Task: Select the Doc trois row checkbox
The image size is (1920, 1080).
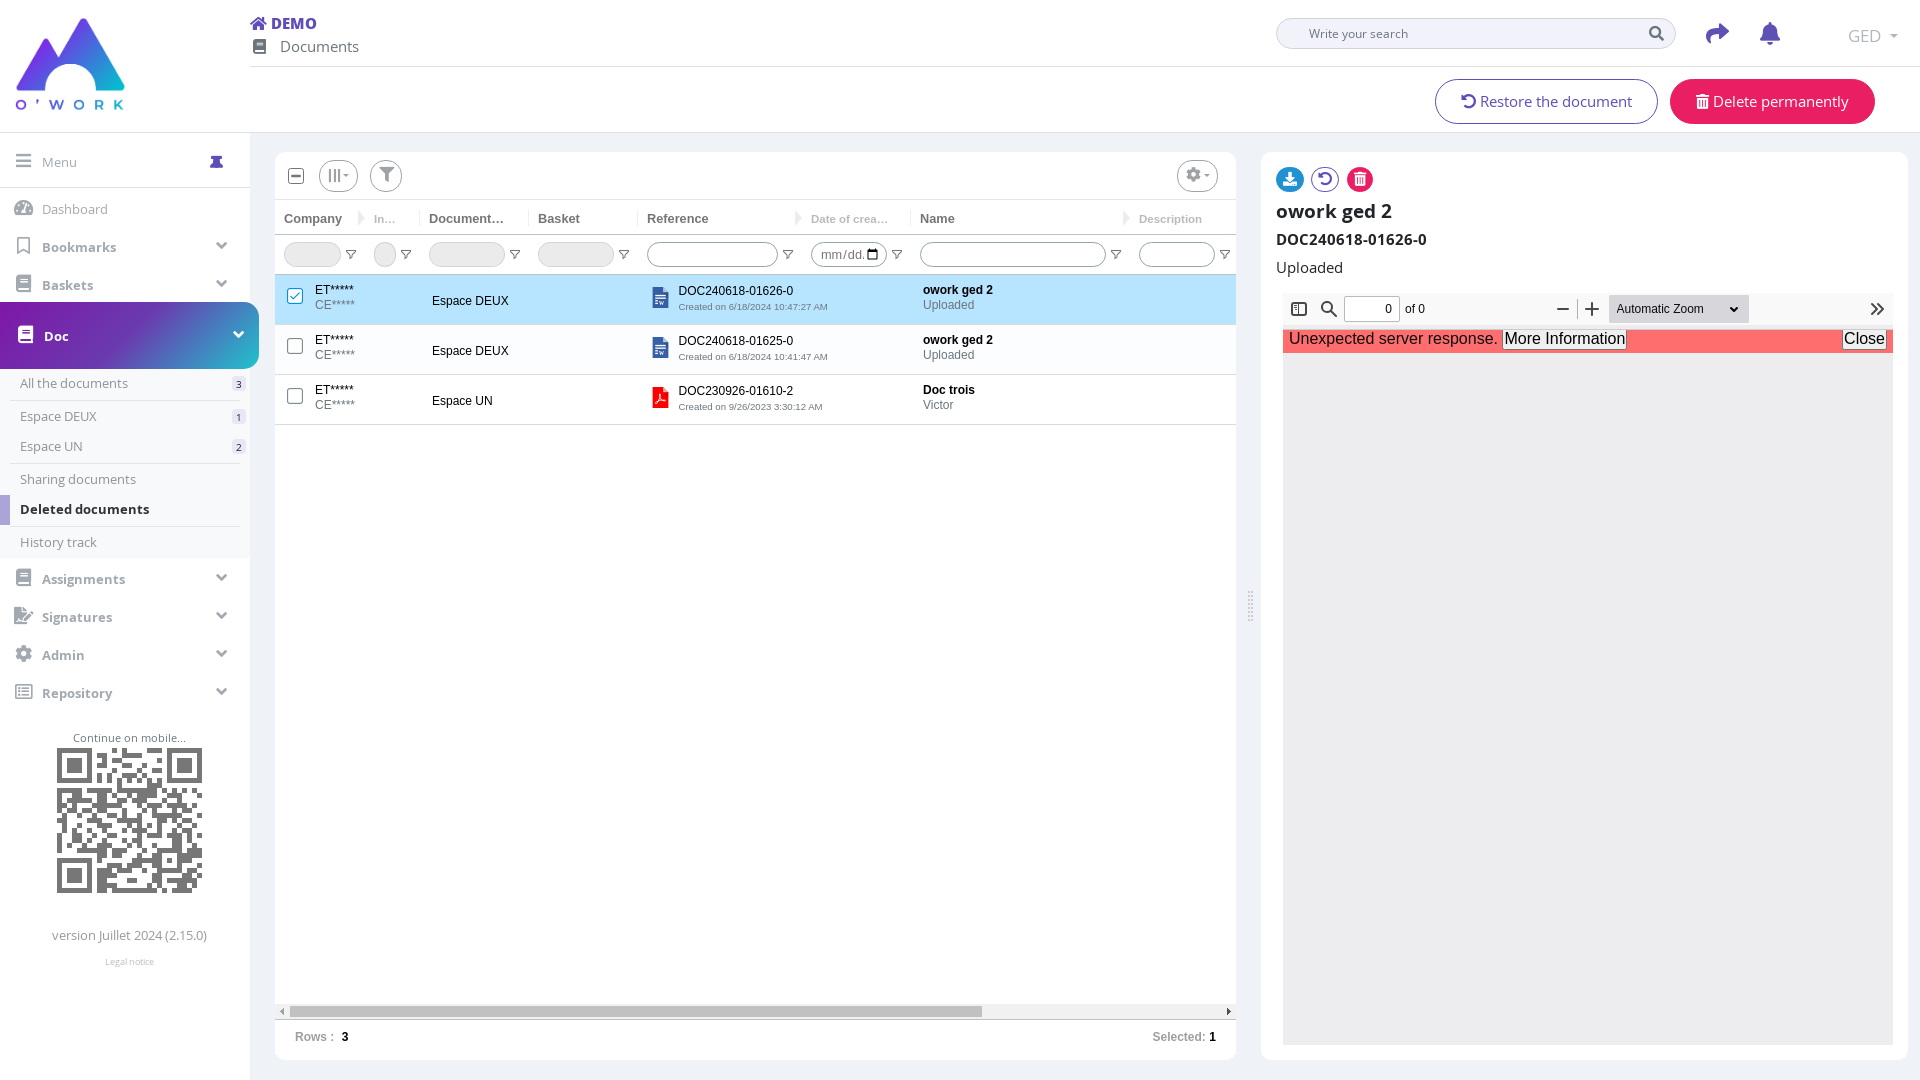Action: point(295,396)
